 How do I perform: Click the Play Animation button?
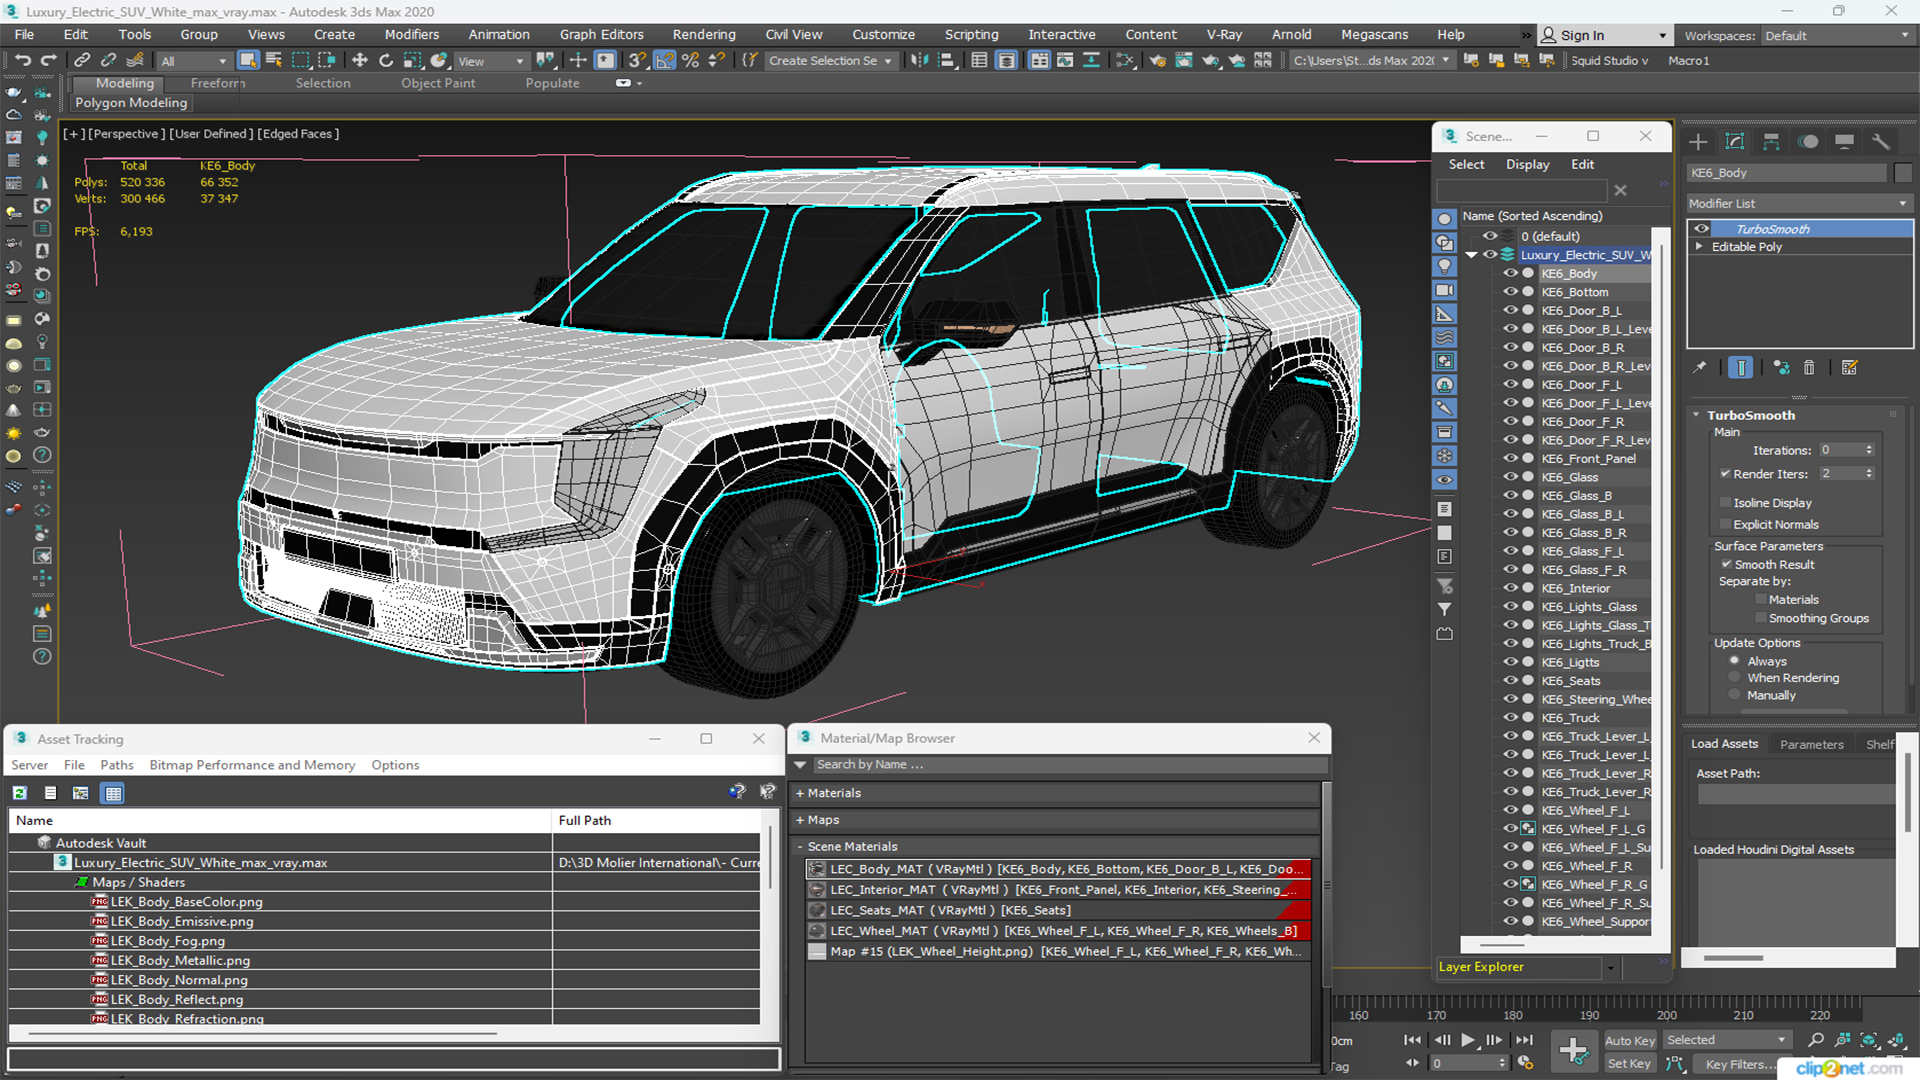1467,1040
